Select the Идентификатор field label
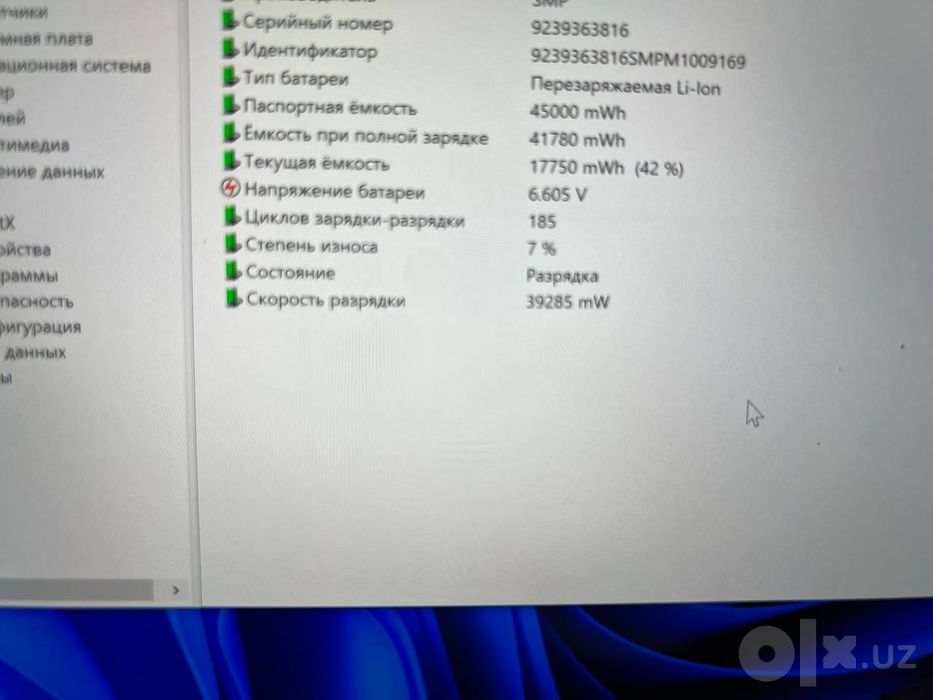This screenshot has width=933, height=700. click(x=311, y=51)
